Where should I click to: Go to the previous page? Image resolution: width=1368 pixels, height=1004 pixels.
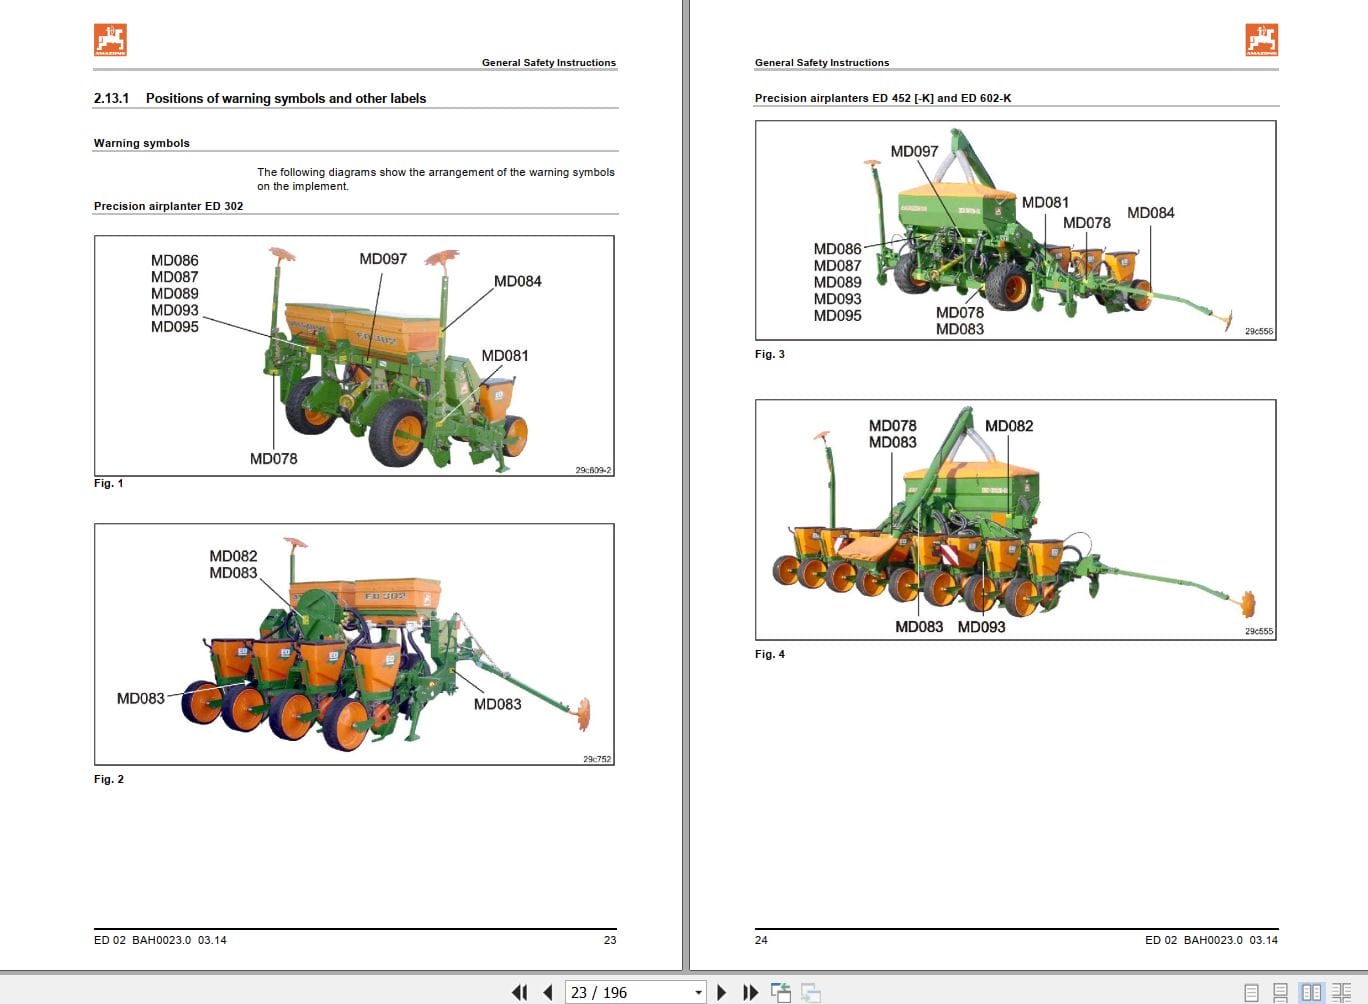pos(548,992)
